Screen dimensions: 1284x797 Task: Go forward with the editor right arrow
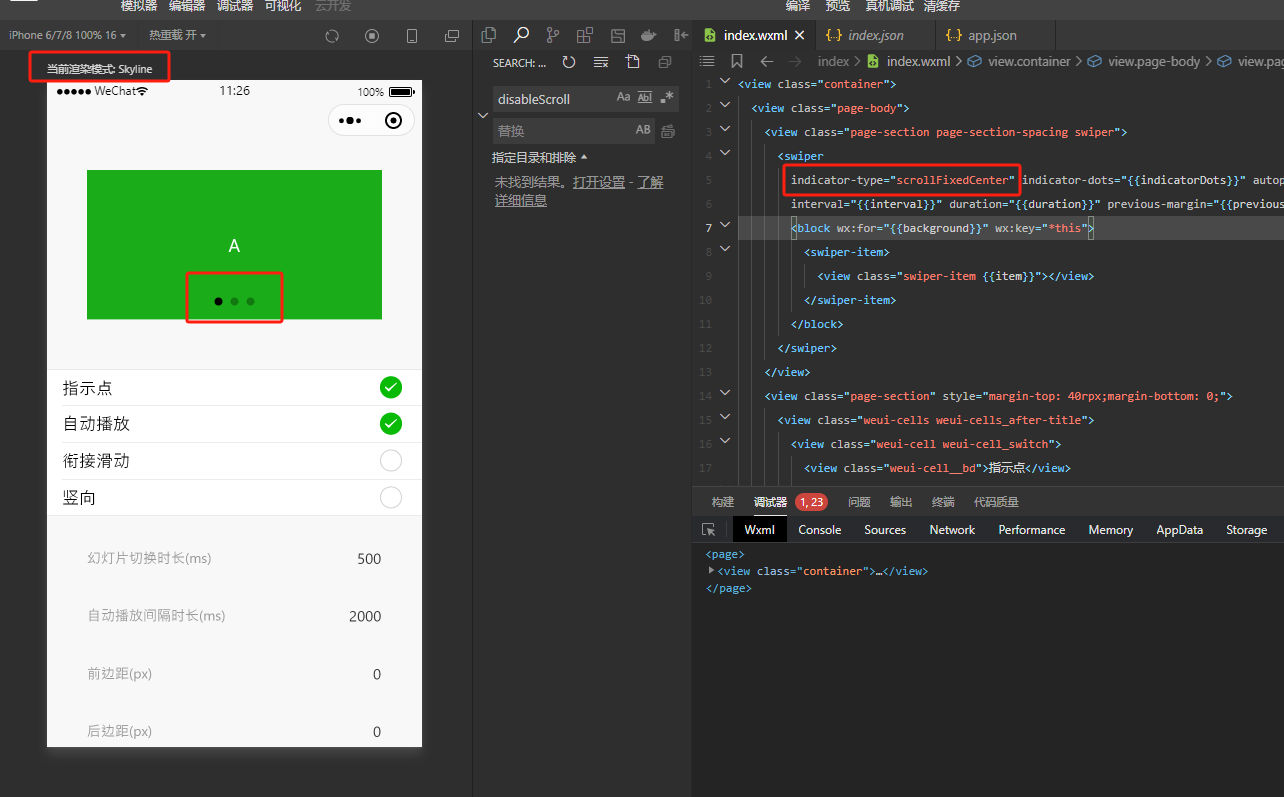pyautogui.click(x=797, y=61)
